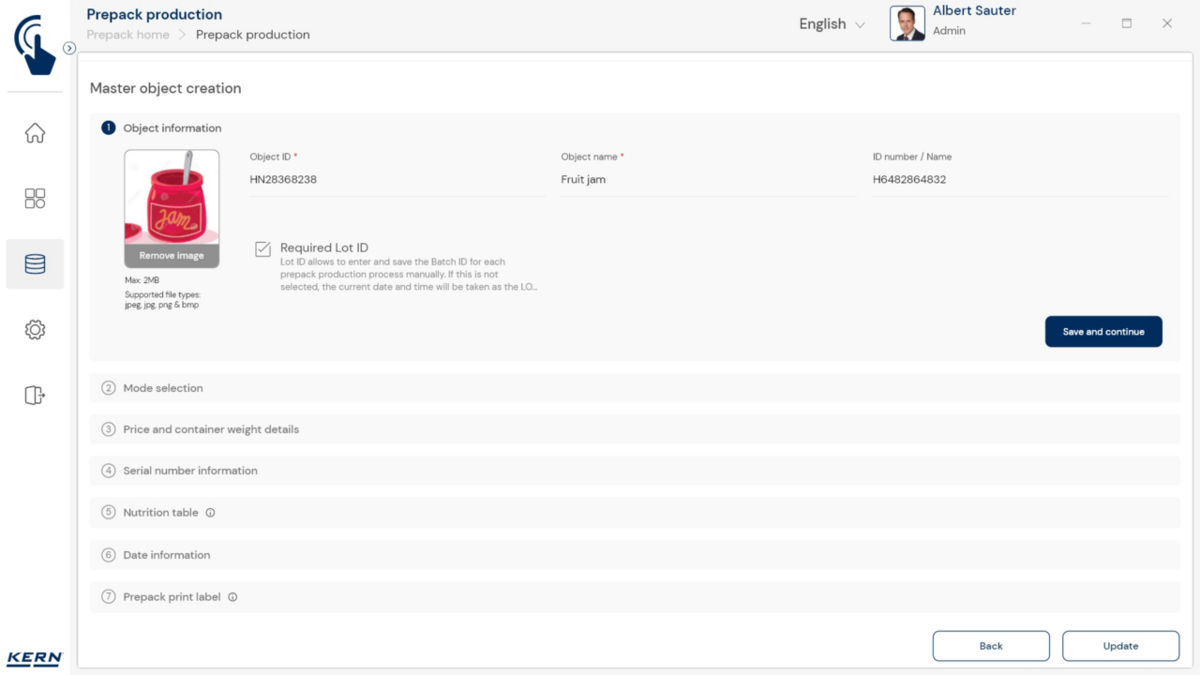Viewport: 1200px width, 675px height.
Task: Click the Save and continue button
Action: (1103, 332)
